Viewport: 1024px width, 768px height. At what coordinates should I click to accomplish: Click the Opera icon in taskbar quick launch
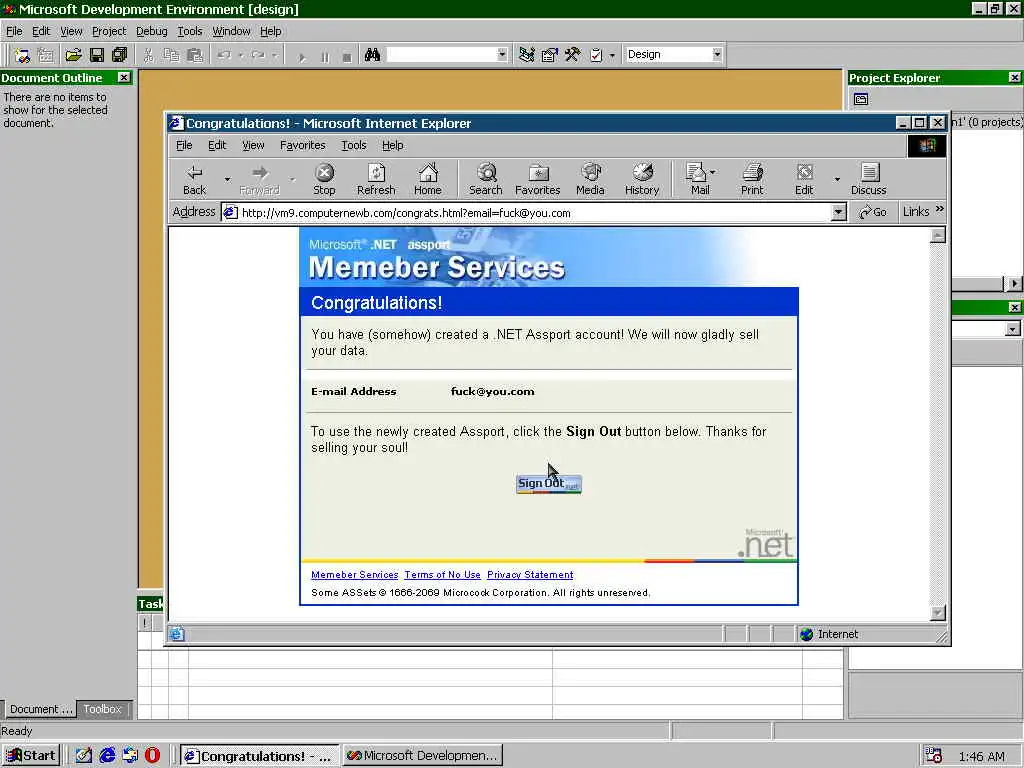pyautogui.click(x=152, y=755)
